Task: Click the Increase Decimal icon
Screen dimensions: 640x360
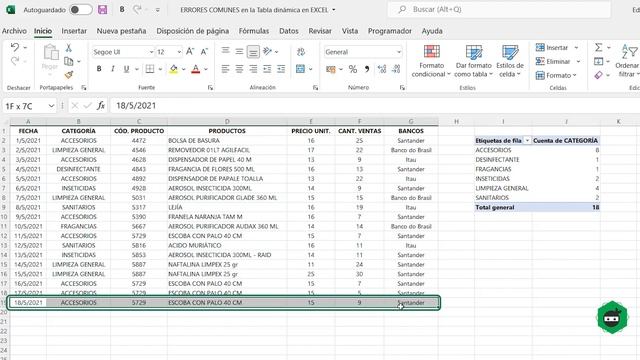Action: (382, 69)
